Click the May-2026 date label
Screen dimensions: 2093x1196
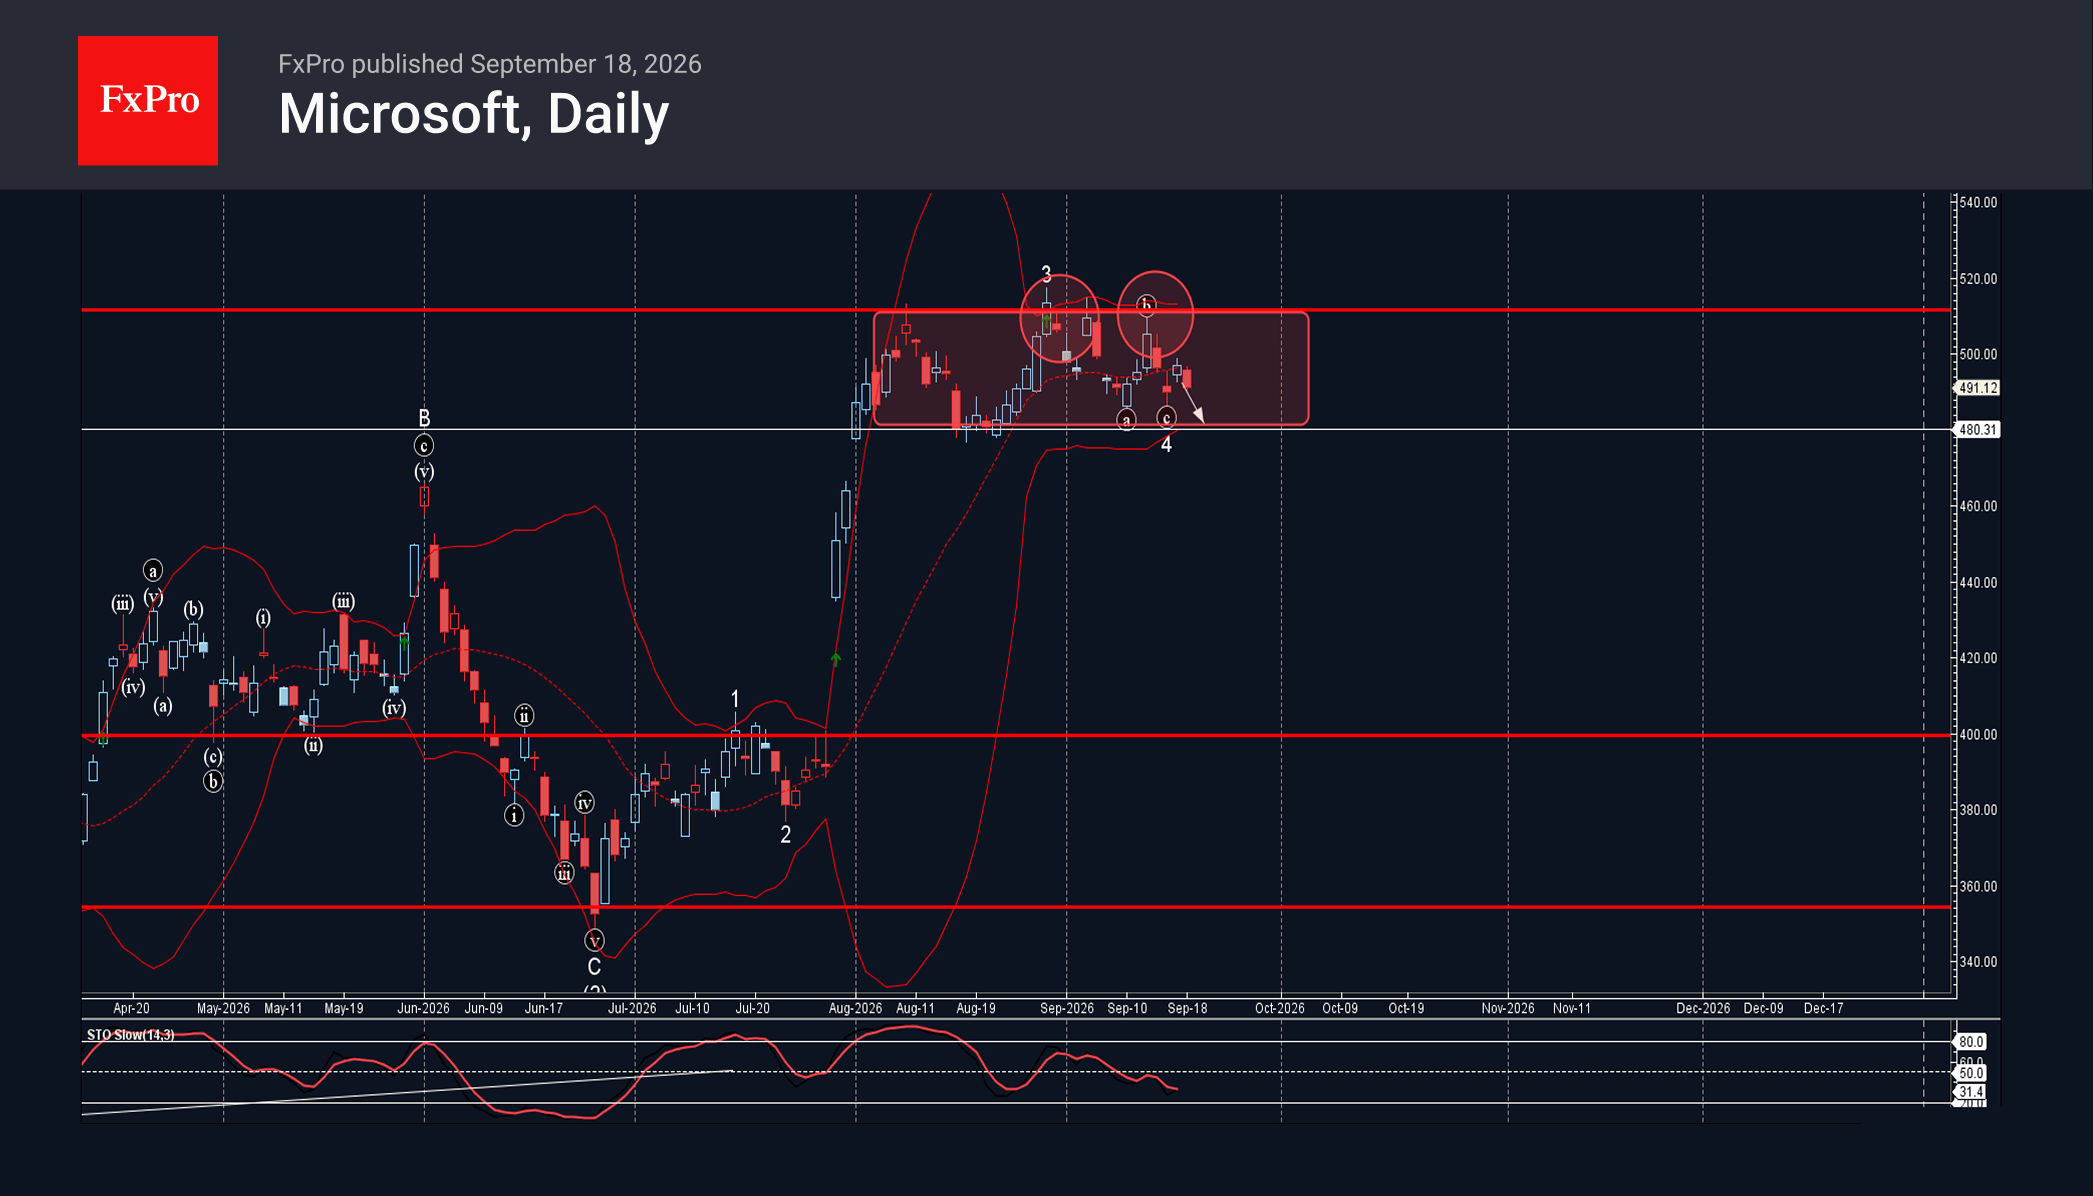[x=223, y=1009]
